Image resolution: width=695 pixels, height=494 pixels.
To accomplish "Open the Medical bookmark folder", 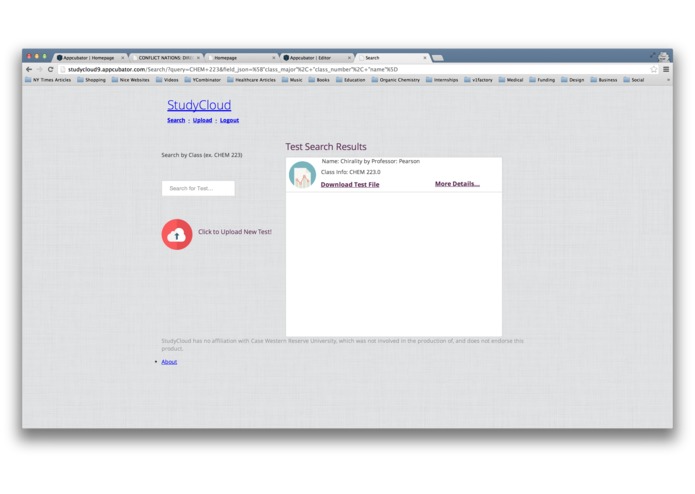I will click(511, 80).
